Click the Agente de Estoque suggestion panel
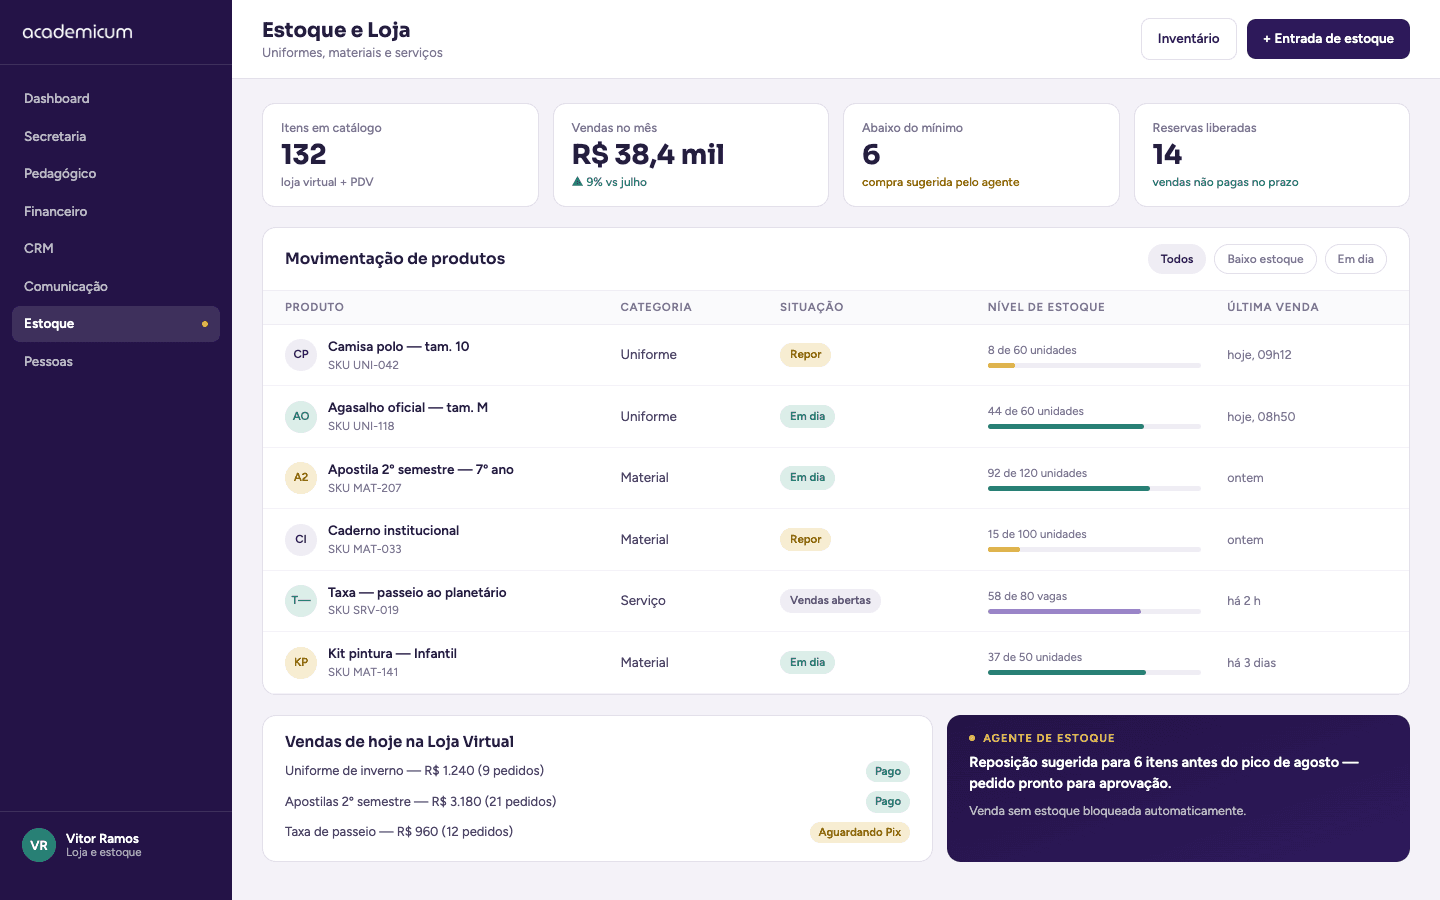Viewport: 1440px width, 900px height. click(x=1178, y=788)
